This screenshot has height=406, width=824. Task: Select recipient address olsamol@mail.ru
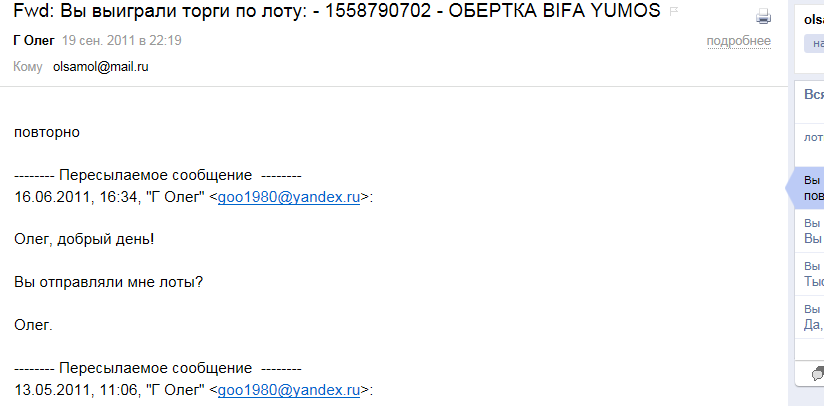pyautogui.click(x=100, y=67)
